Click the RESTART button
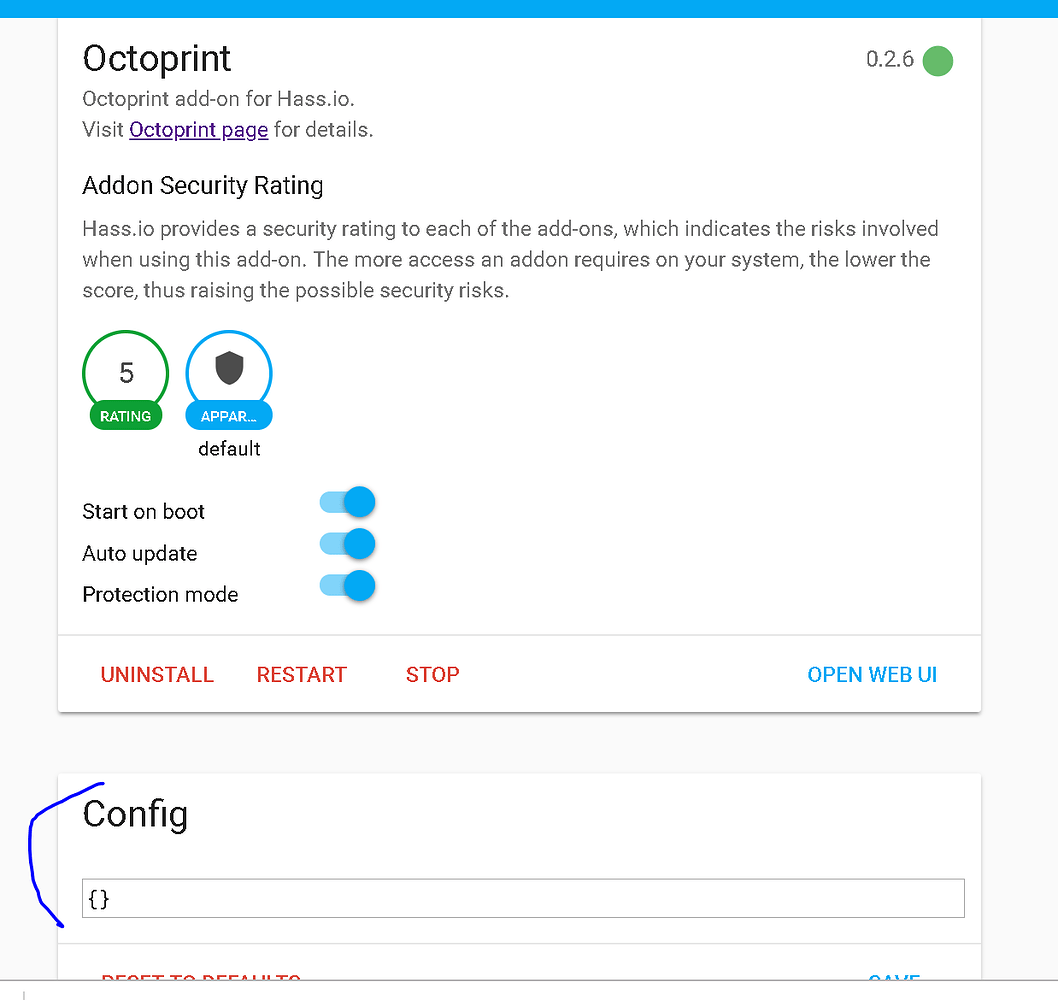This screenshot has height=1000, width=1058. pos(301,675)
